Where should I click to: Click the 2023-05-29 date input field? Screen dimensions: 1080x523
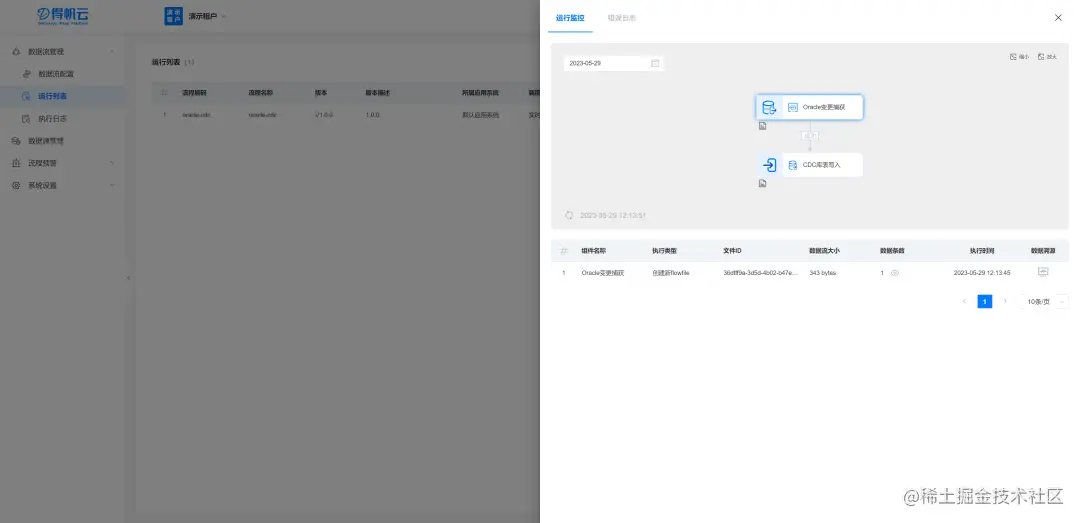[x=614, y=63]
